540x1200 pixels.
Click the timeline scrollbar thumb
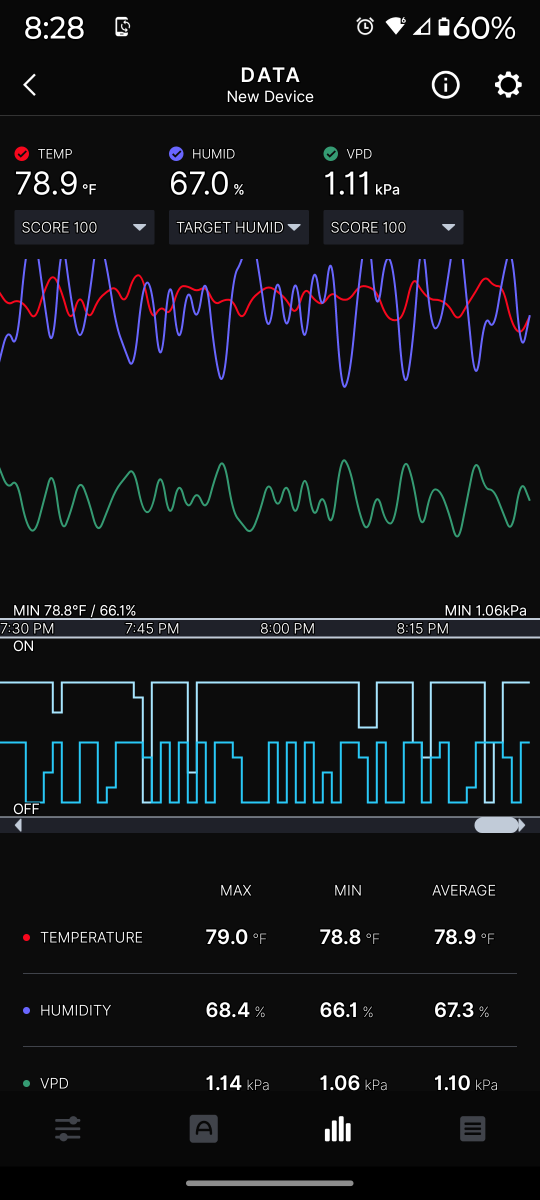(x=496, y=825)
